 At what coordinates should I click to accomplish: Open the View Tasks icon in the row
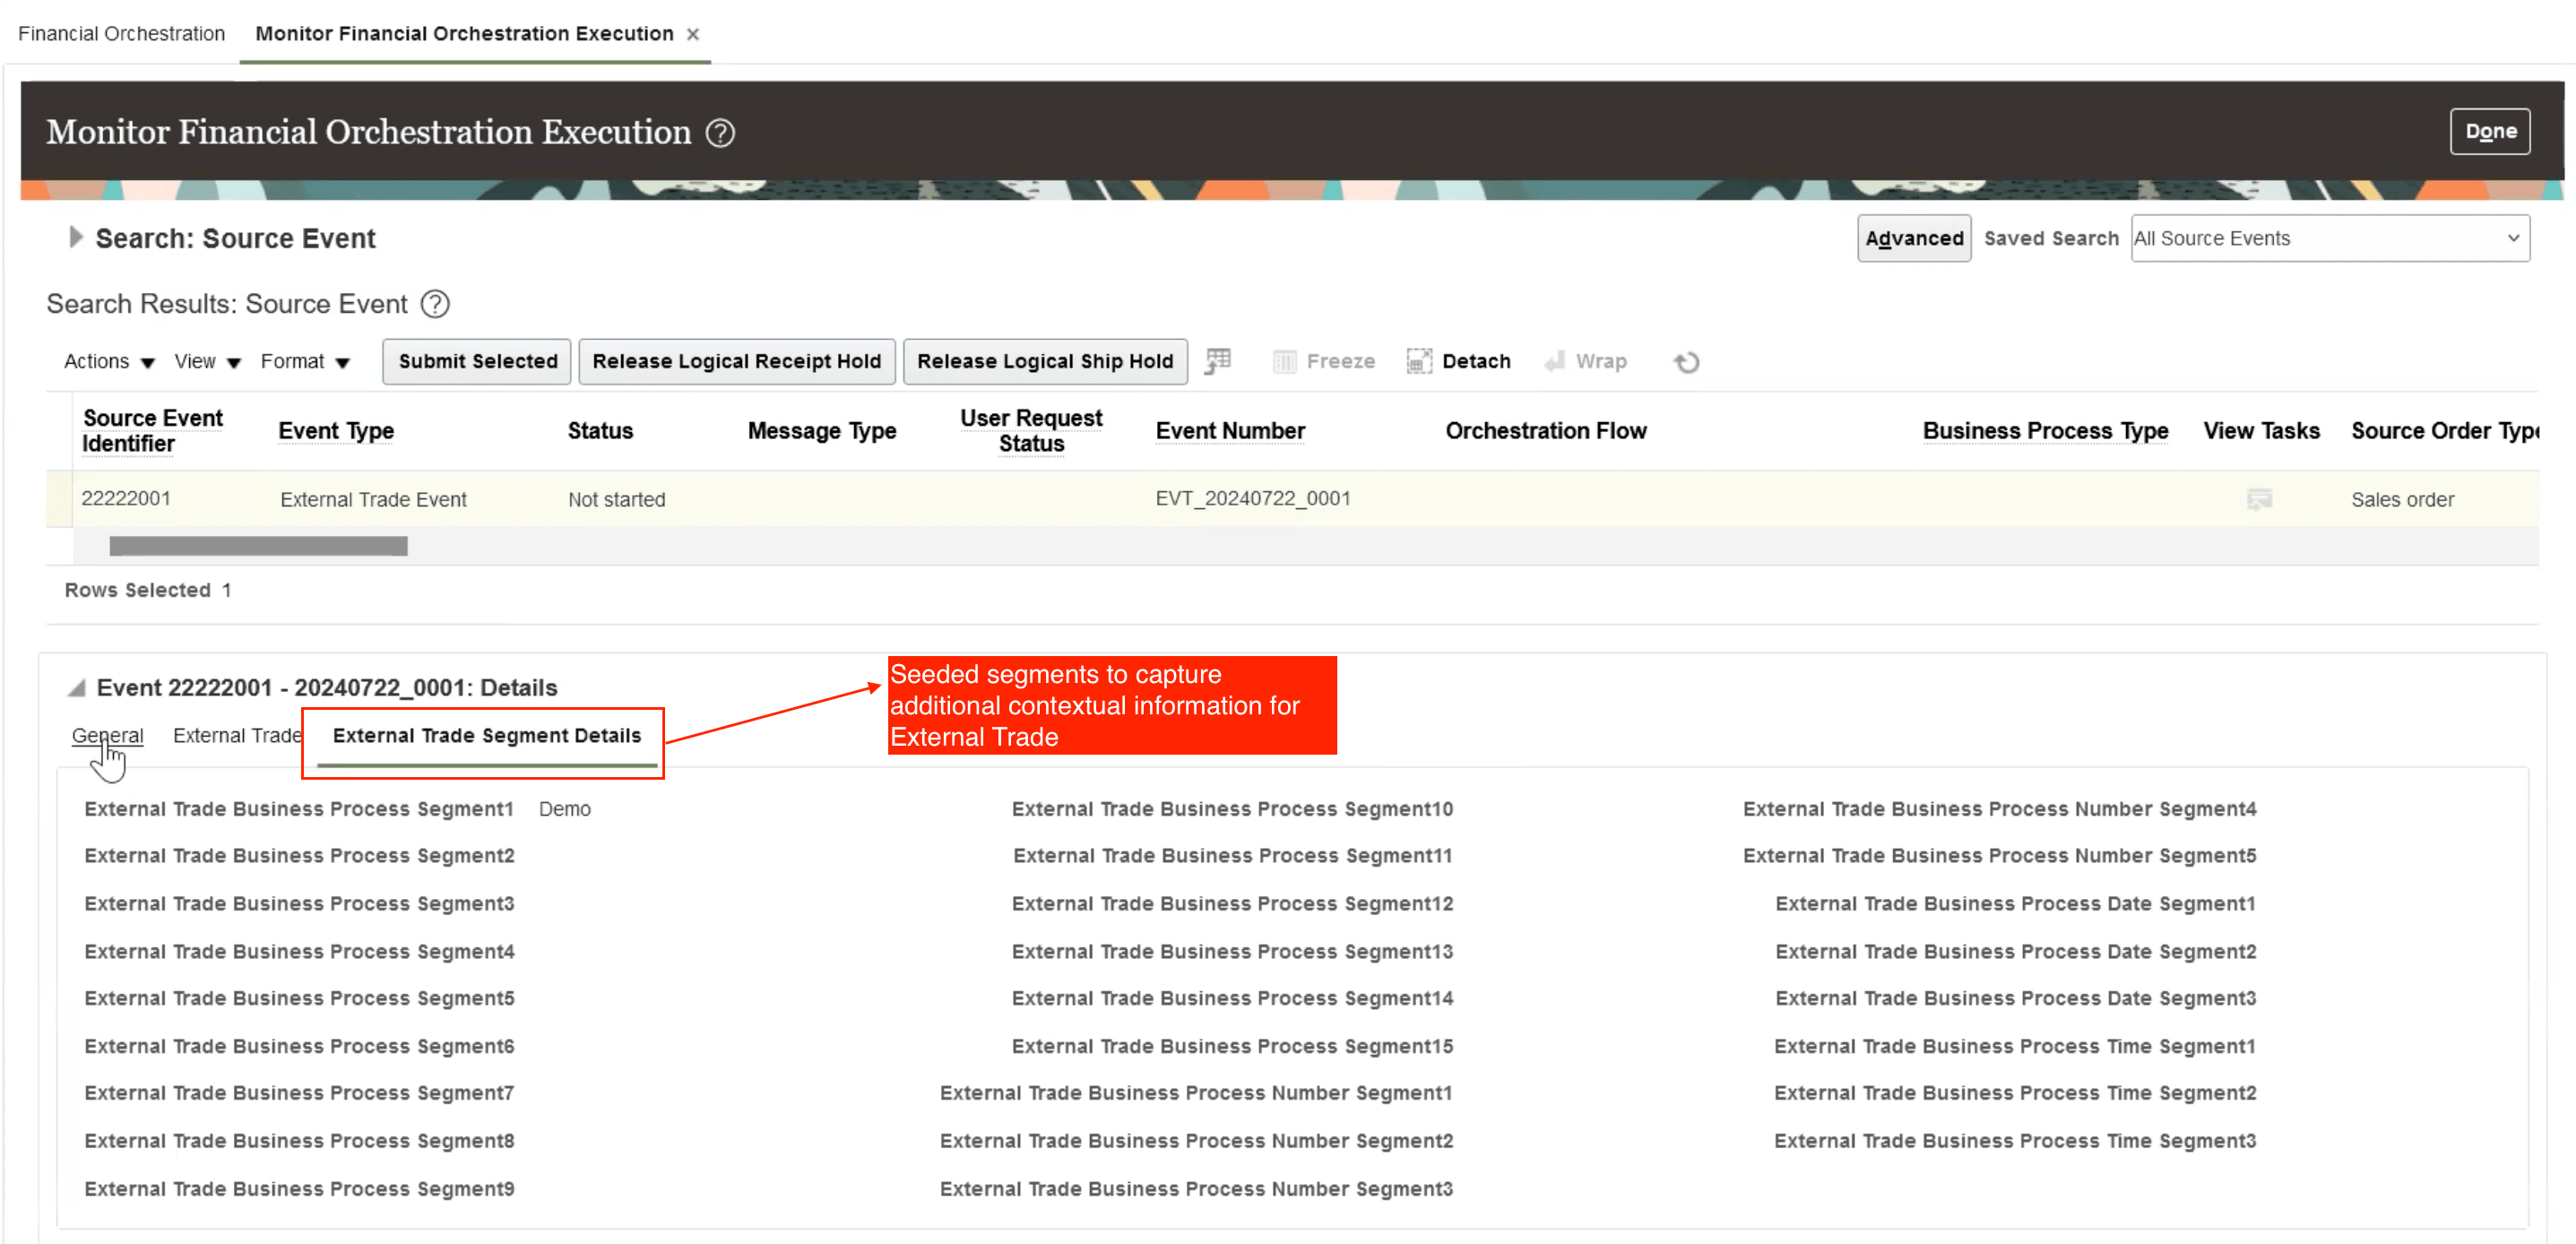[2258, 499]
